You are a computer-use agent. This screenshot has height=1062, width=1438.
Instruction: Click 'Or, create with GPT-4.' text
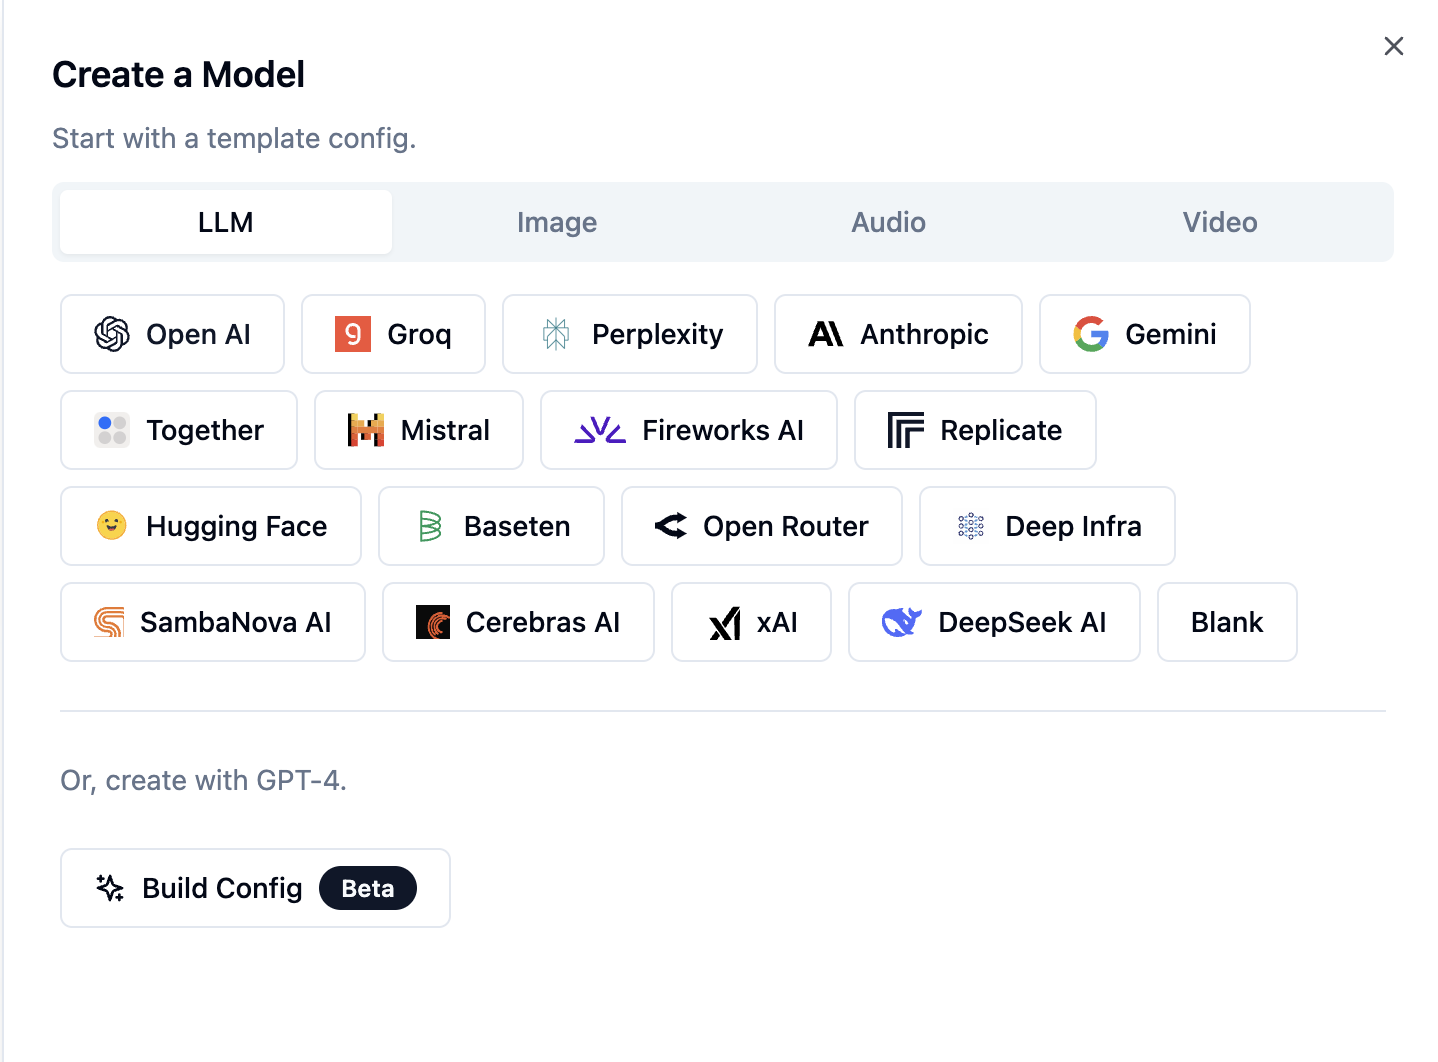pyautogui.click(x=204, y=780)
